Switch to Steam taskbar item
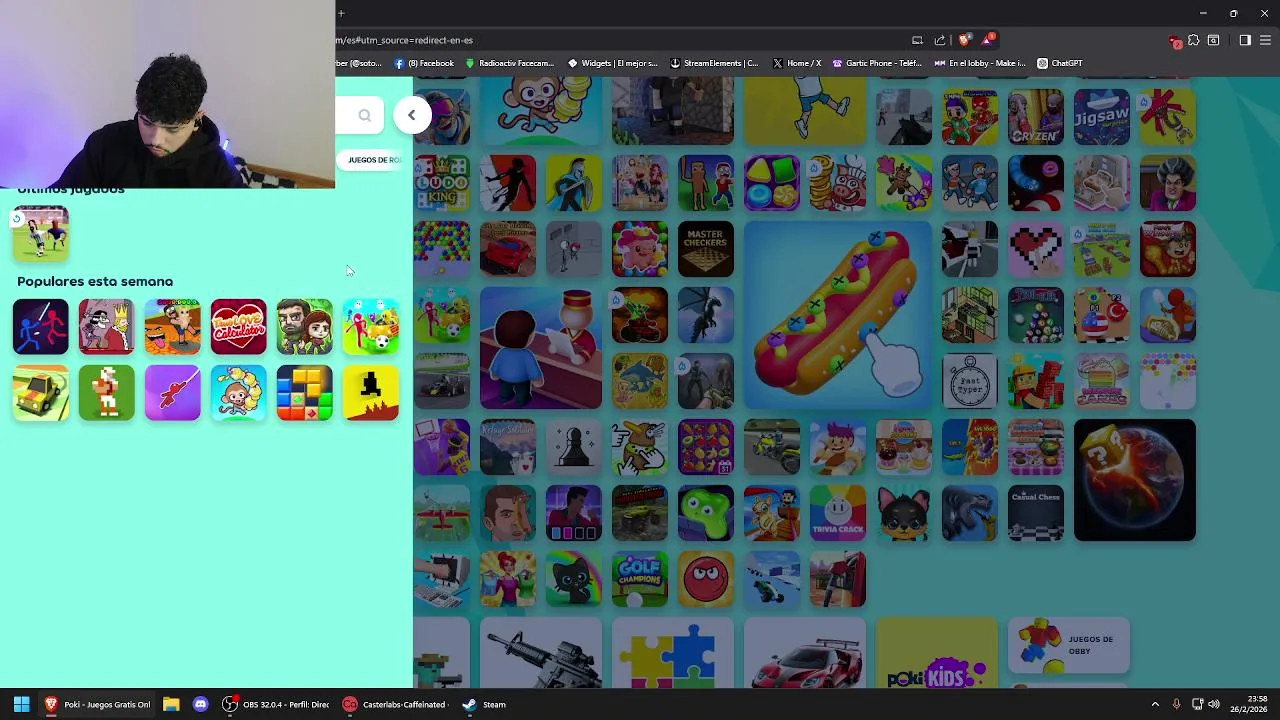The image size is (1280, 720). pyautogui.click(x=484, y=704)
